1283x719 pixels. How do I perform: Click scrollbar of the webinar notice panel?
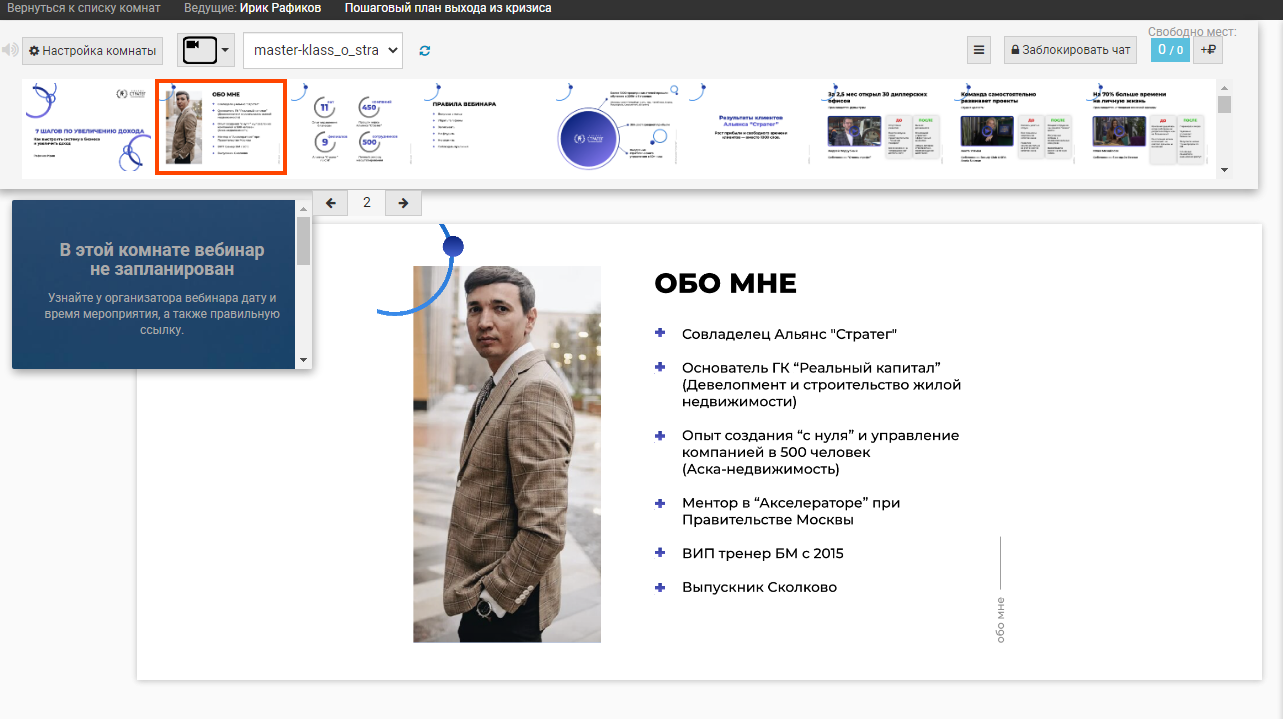(303, 243)
